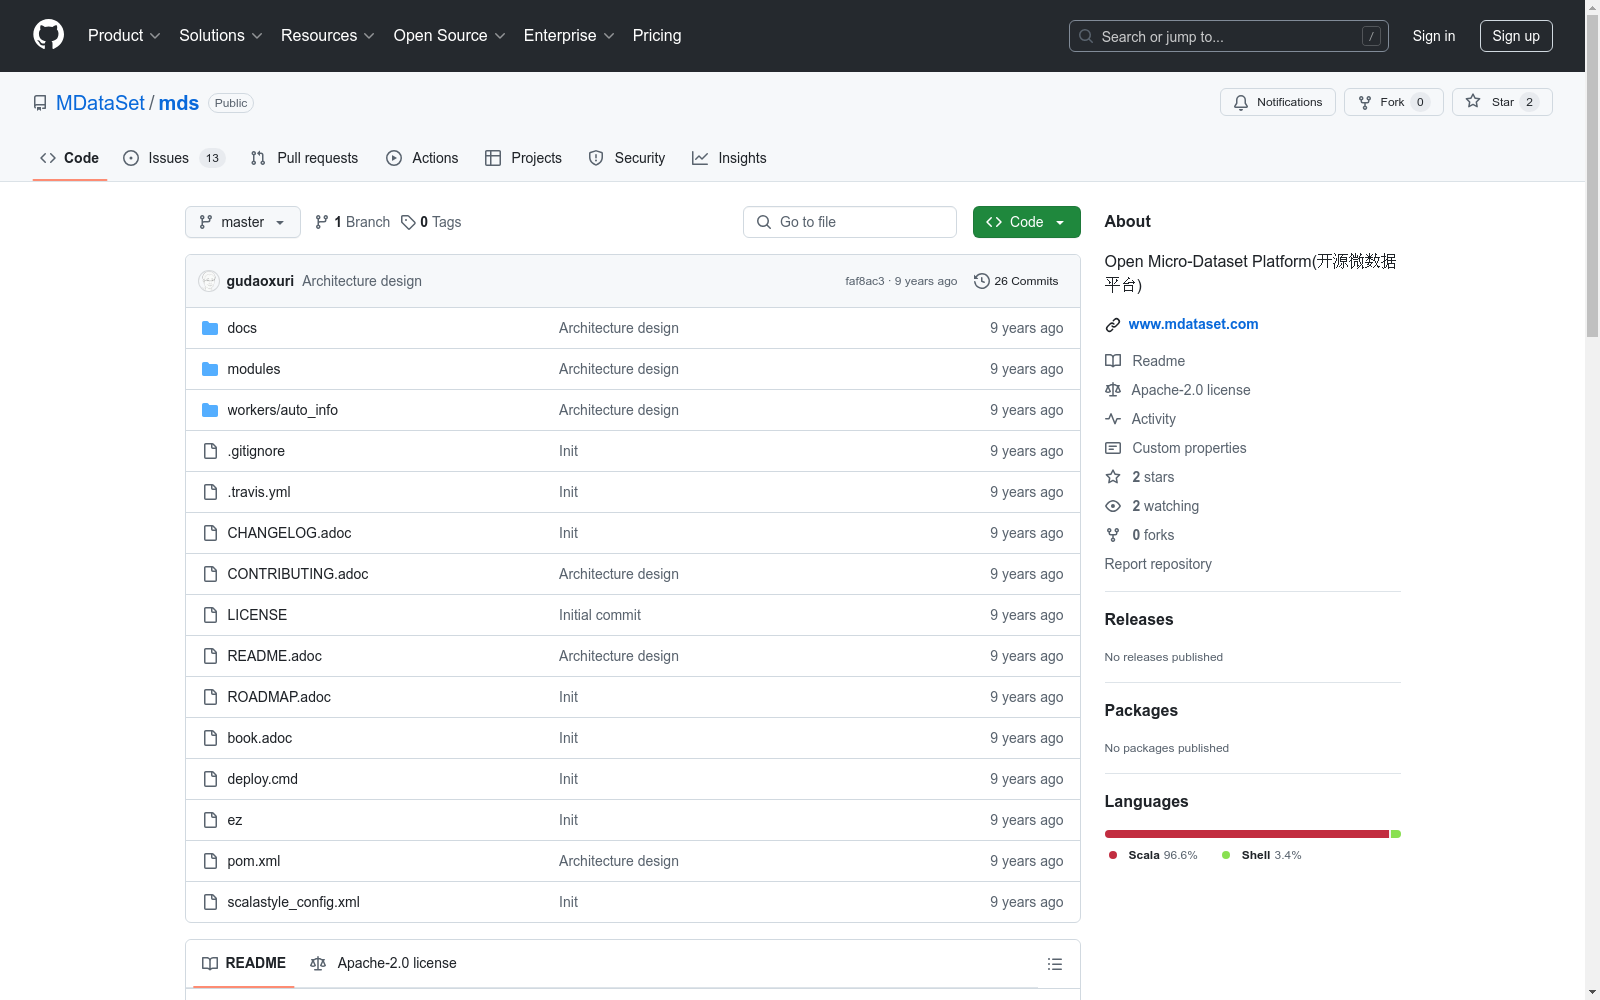Switch to the Issues tab
The image size is (1600, 1000).
(174, 158)
